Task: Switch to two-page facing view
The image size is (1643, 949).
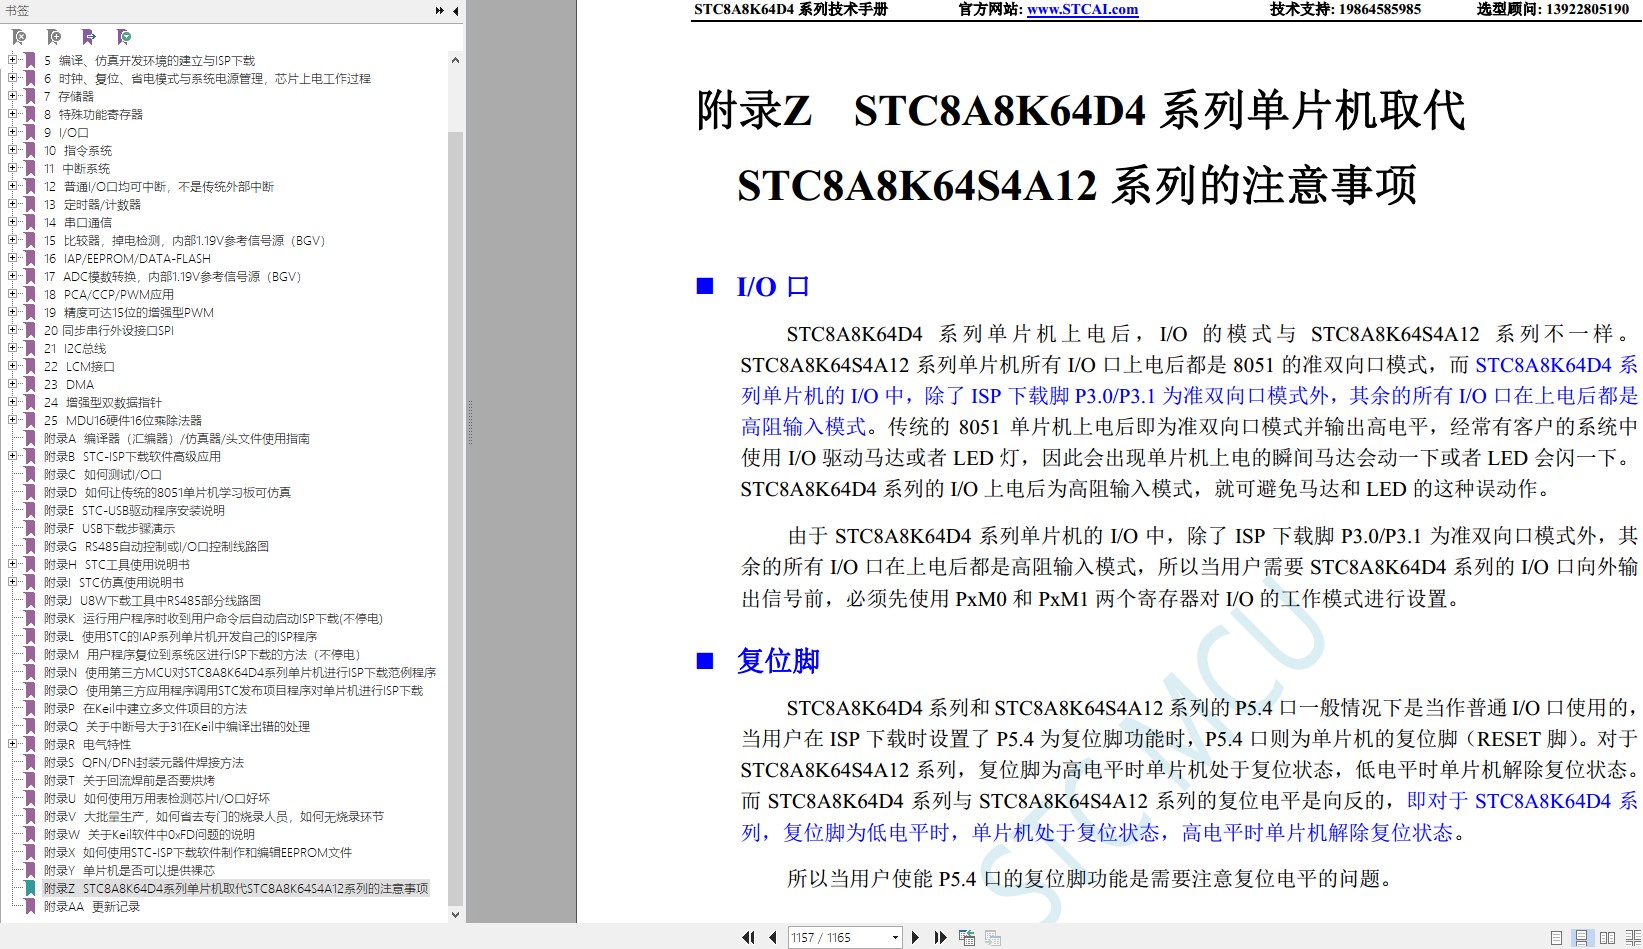Action: pos(1607,937)
